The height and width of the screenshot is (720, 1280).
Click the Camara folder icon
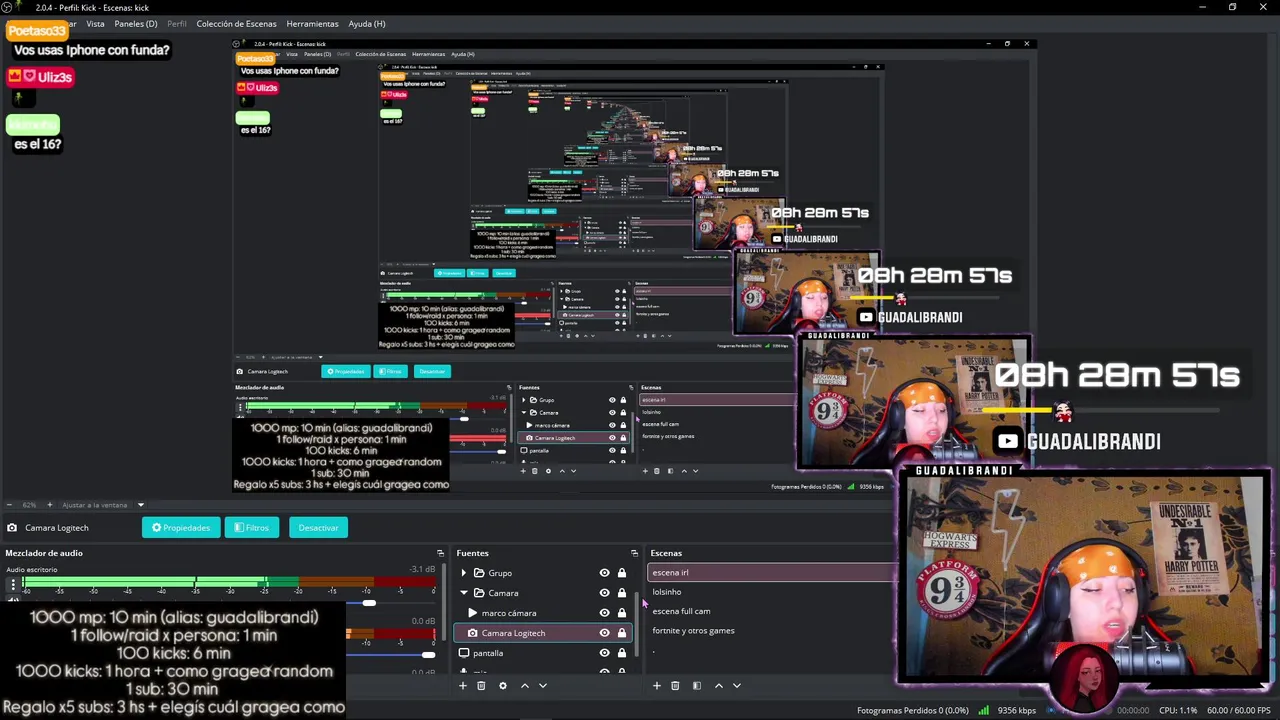click(x=479, y=593)
